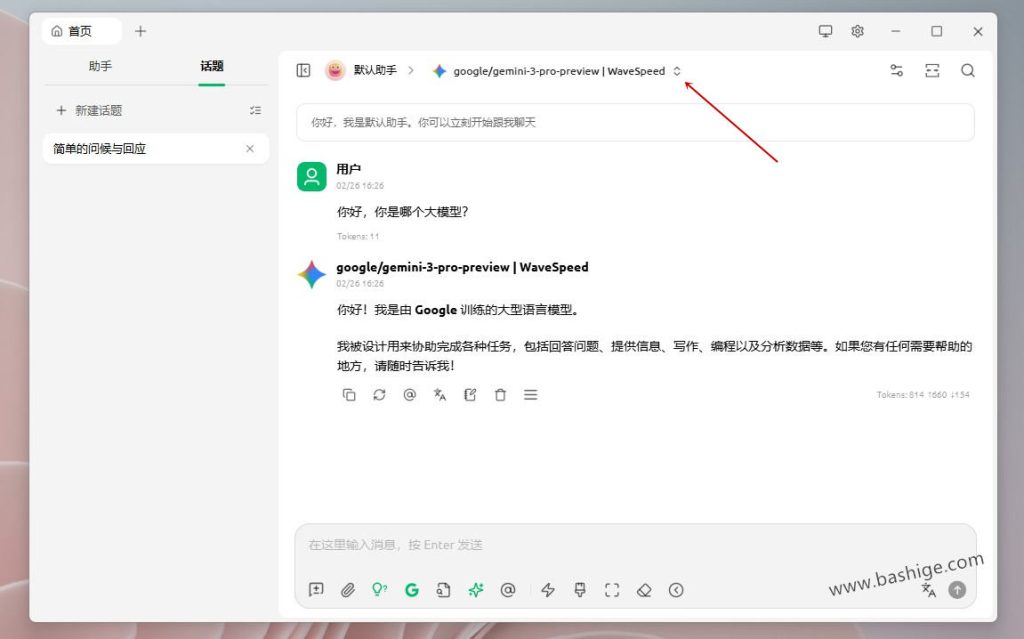Save the reply to notes
This screenshot has width=1024, height=639.
click(x=470, y=395)
